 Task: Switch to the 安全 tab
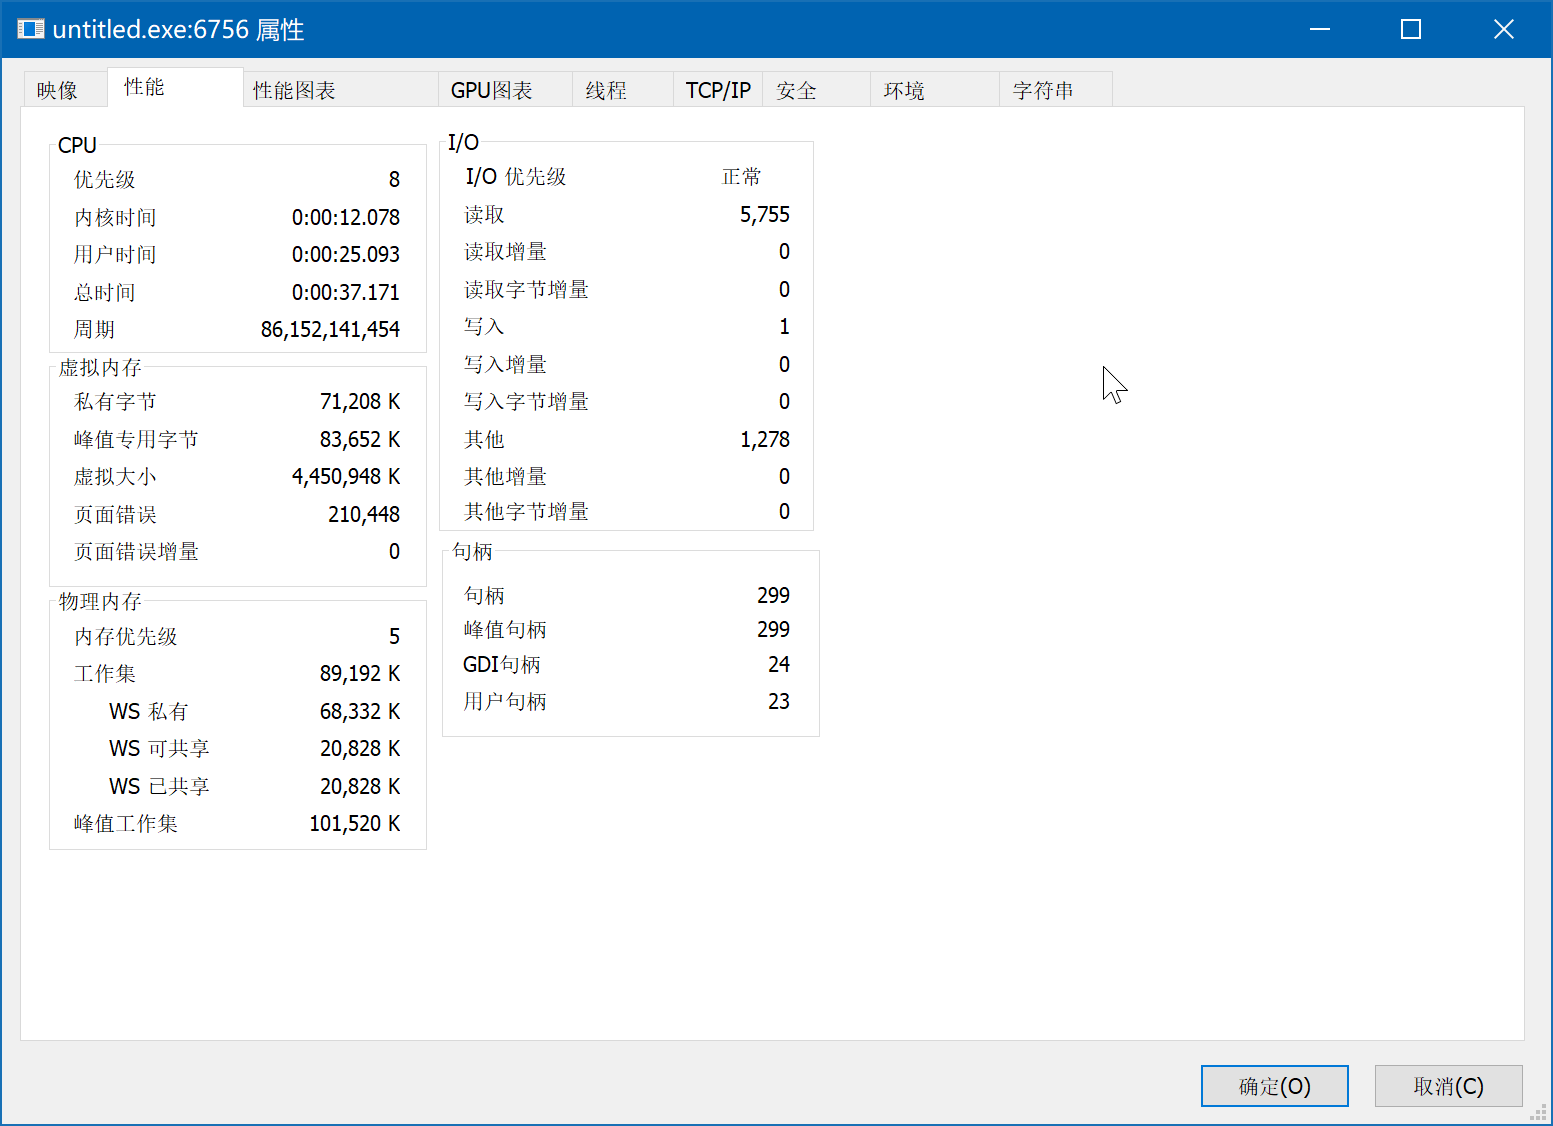(796, 90)
